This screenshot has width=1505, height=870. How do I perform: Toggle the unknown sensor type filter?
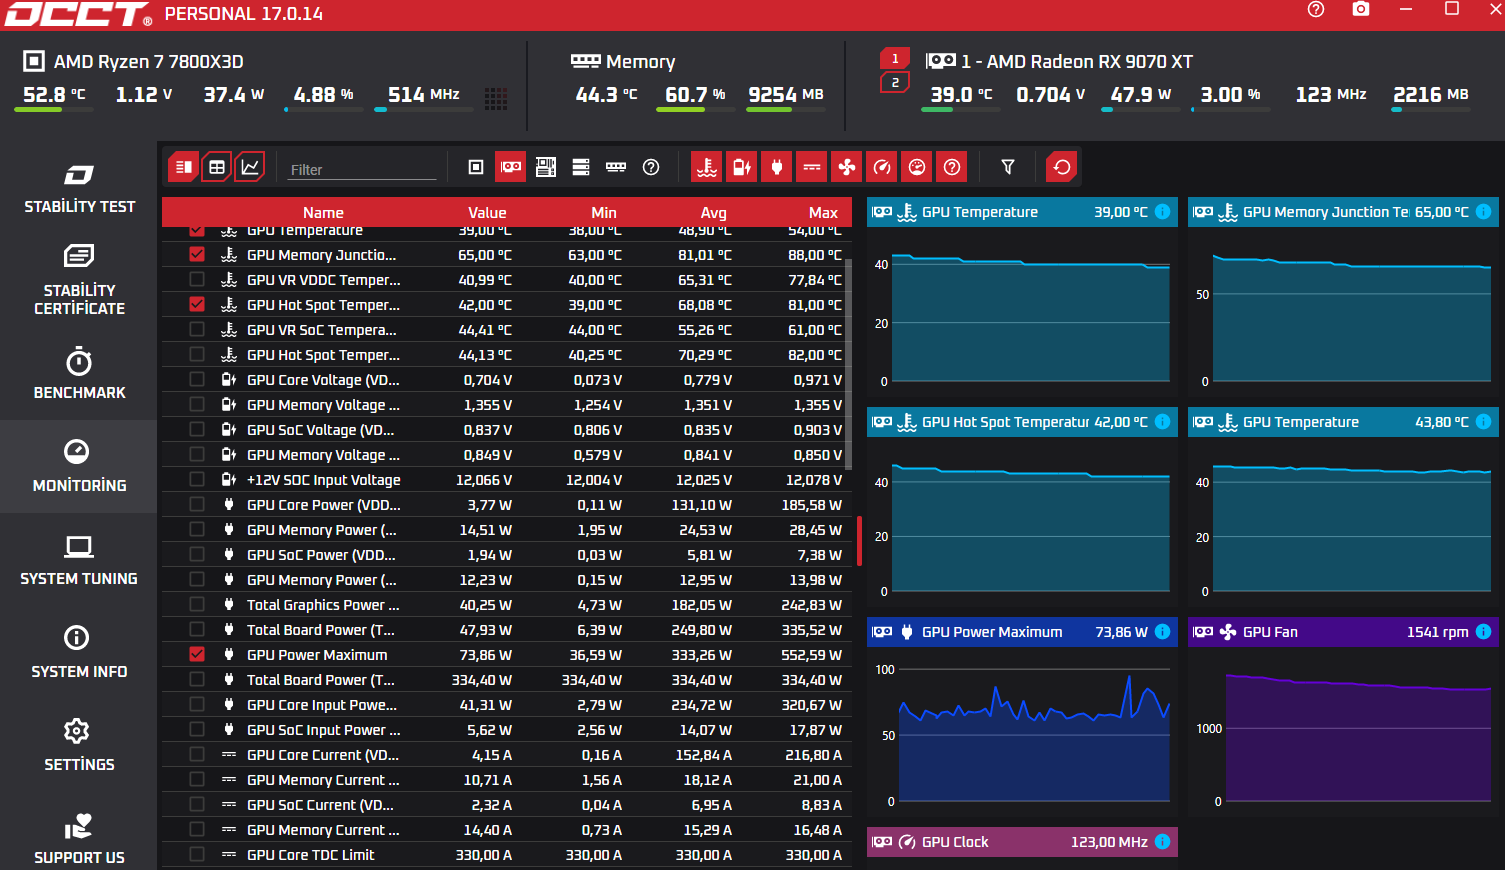tap(952, 167)
